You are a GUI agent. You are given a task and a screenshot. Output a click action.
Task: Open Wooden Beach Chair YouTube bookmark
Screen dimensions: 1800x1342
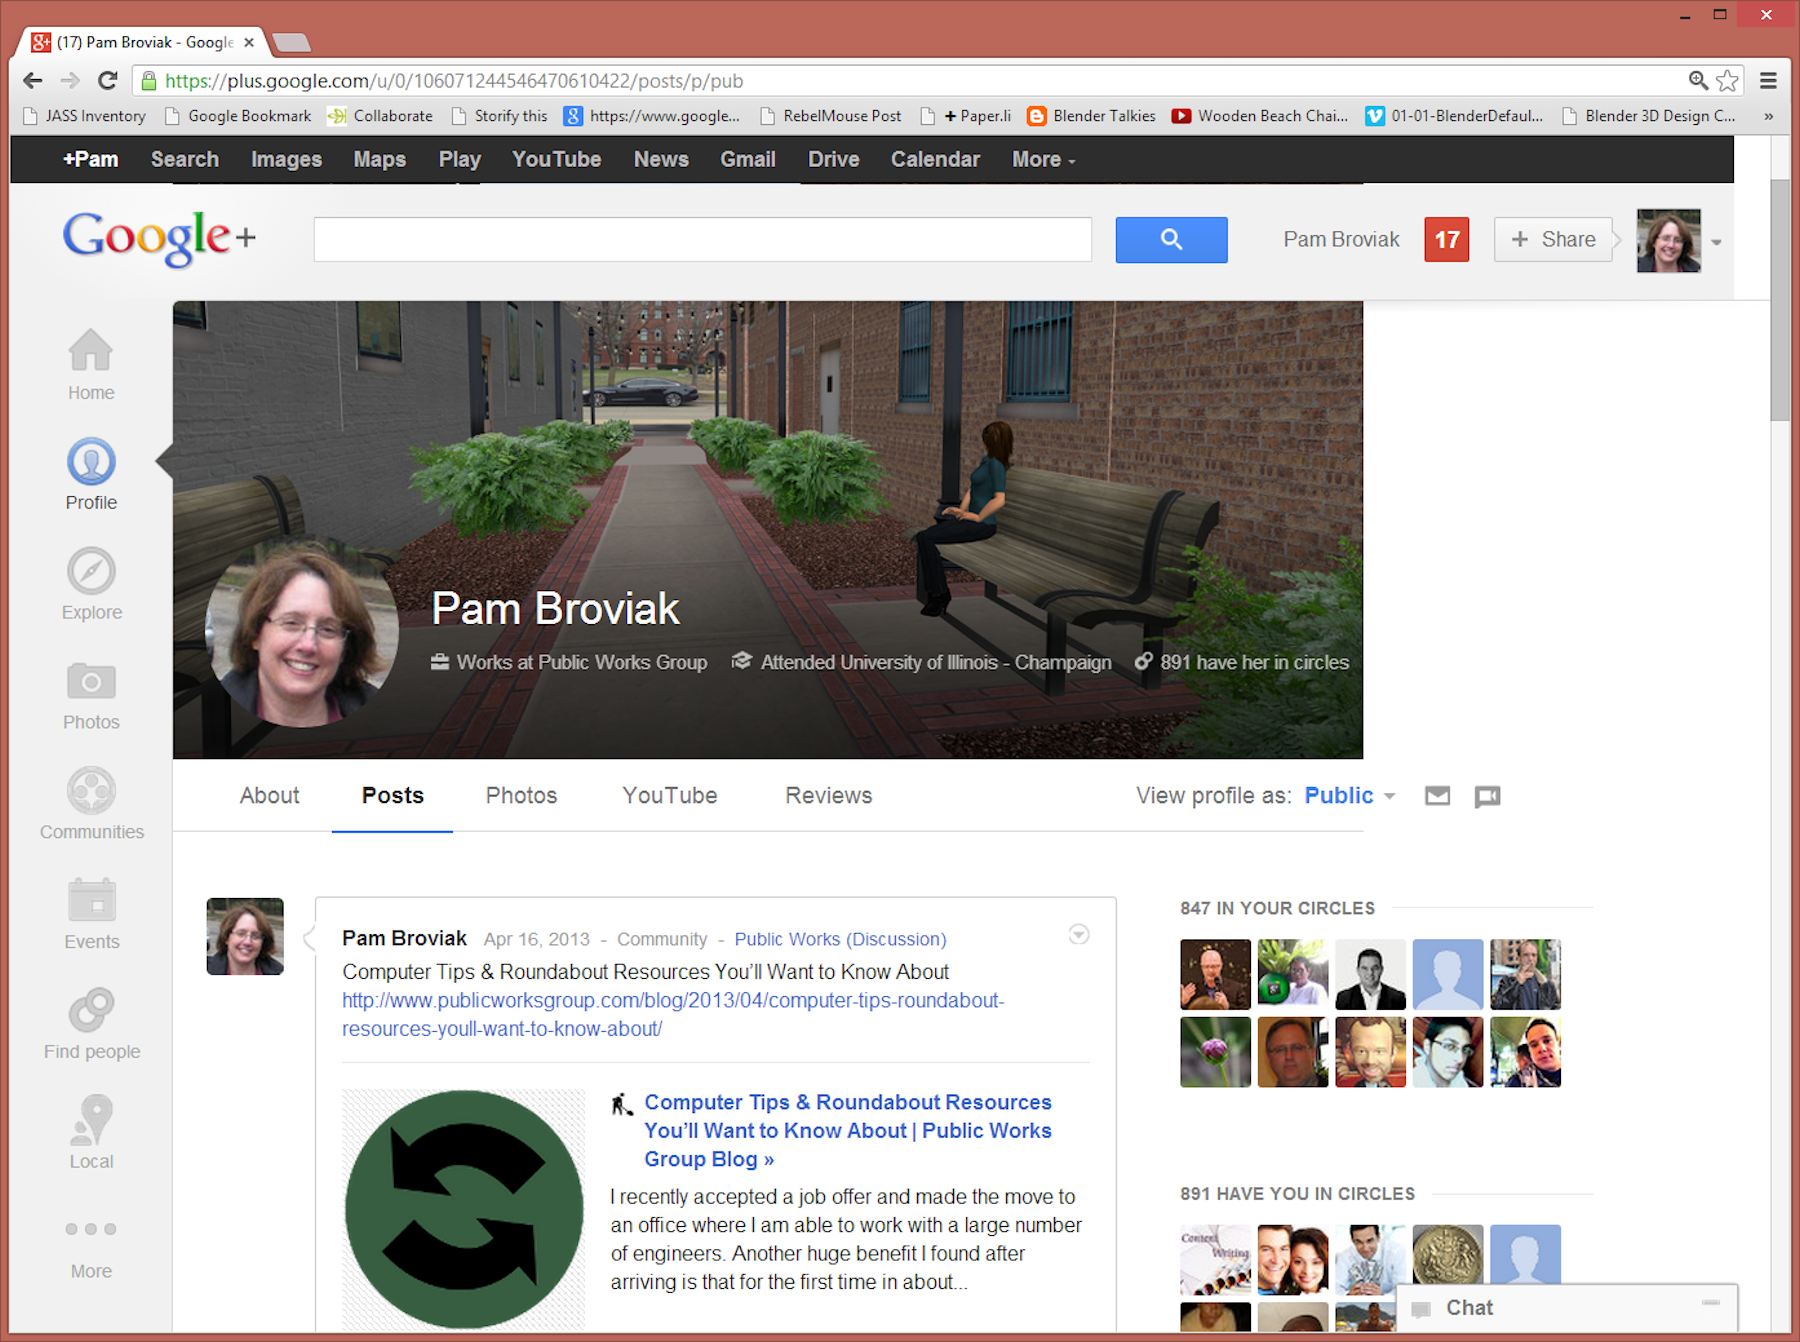coord(1260,116)
